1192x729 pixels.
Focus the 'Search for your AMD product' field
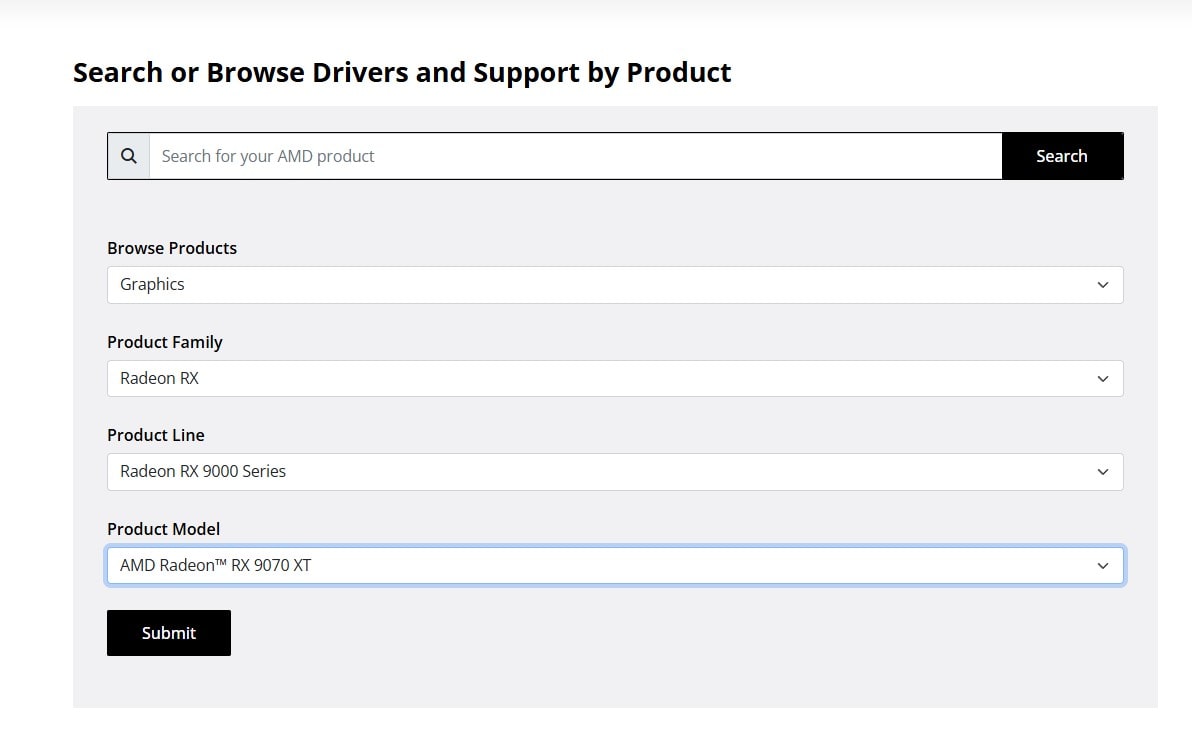(575, 156)
